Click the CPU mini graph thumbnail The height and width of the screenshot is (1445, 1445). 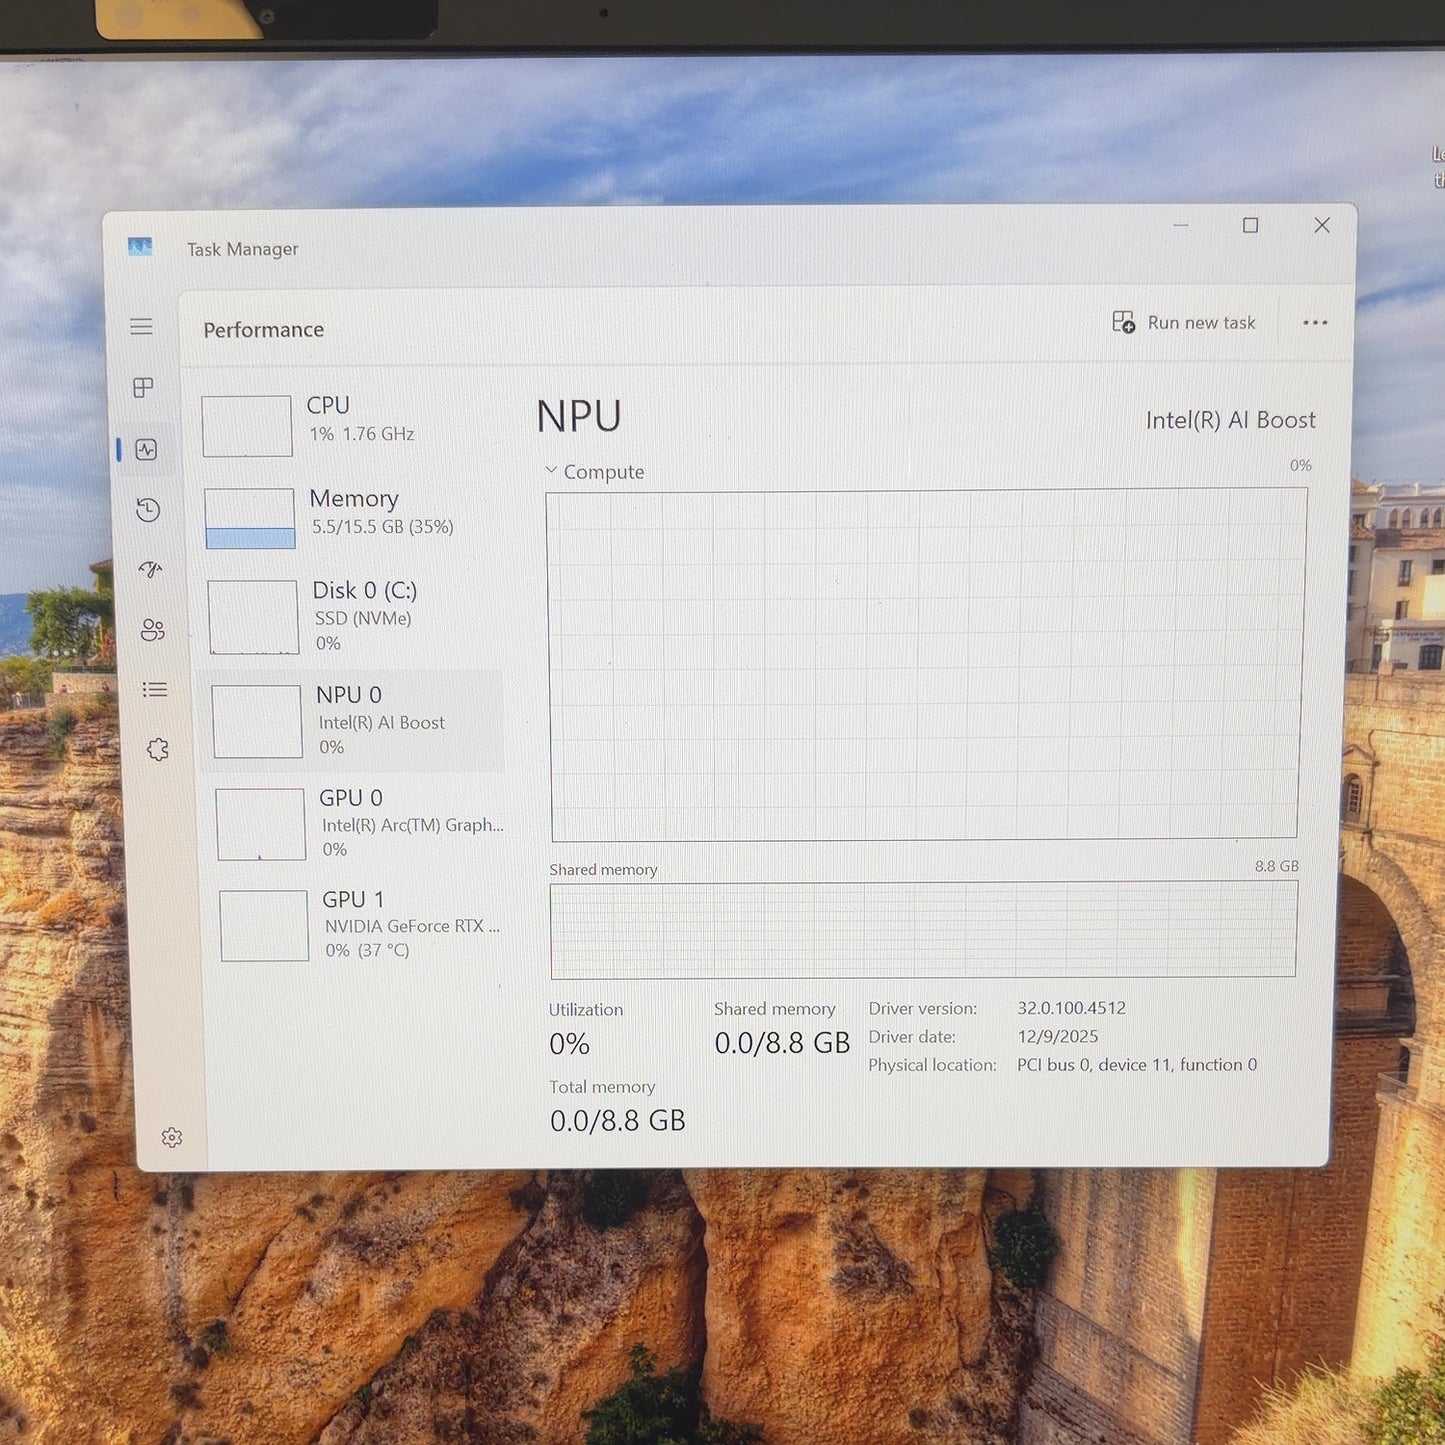pos(247,426)
